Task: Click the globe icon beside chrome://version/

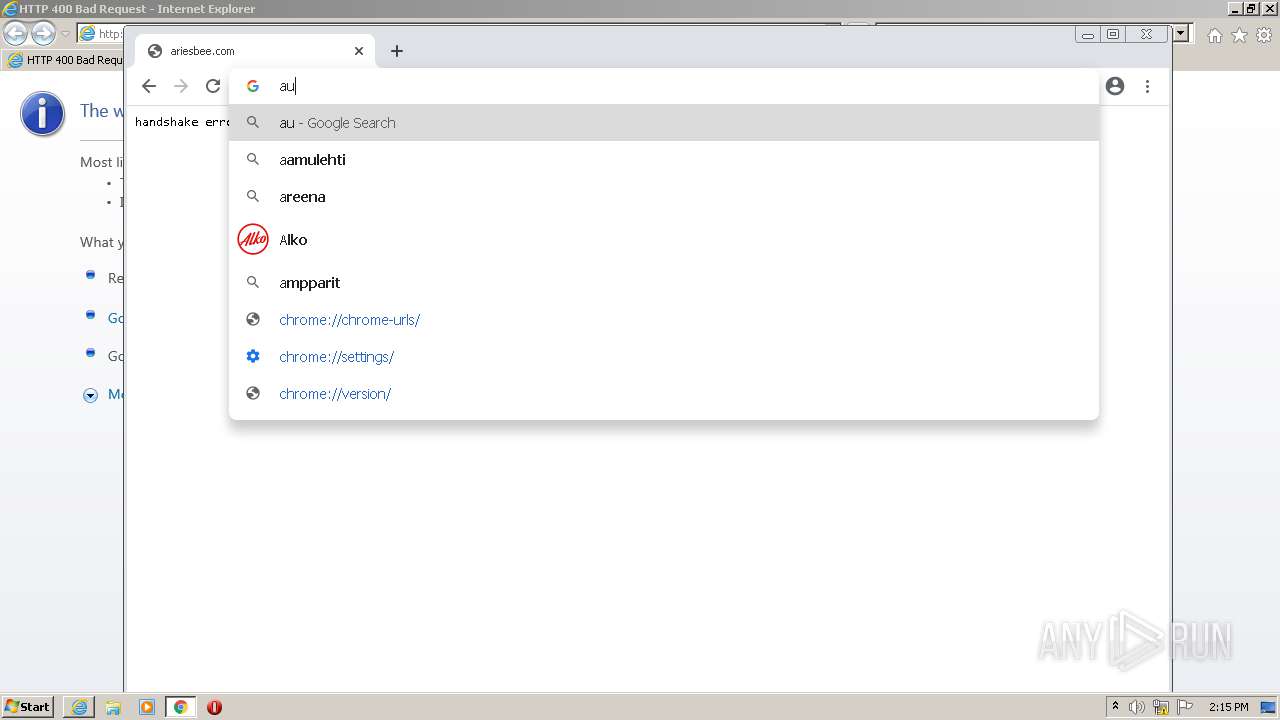Action: [253, 394]
